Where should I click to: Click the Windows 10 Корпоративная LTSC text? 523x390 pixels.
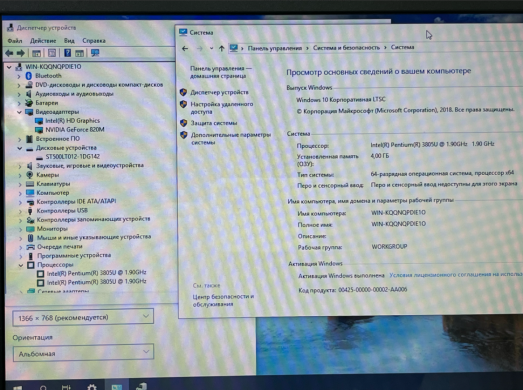[341, 99]
